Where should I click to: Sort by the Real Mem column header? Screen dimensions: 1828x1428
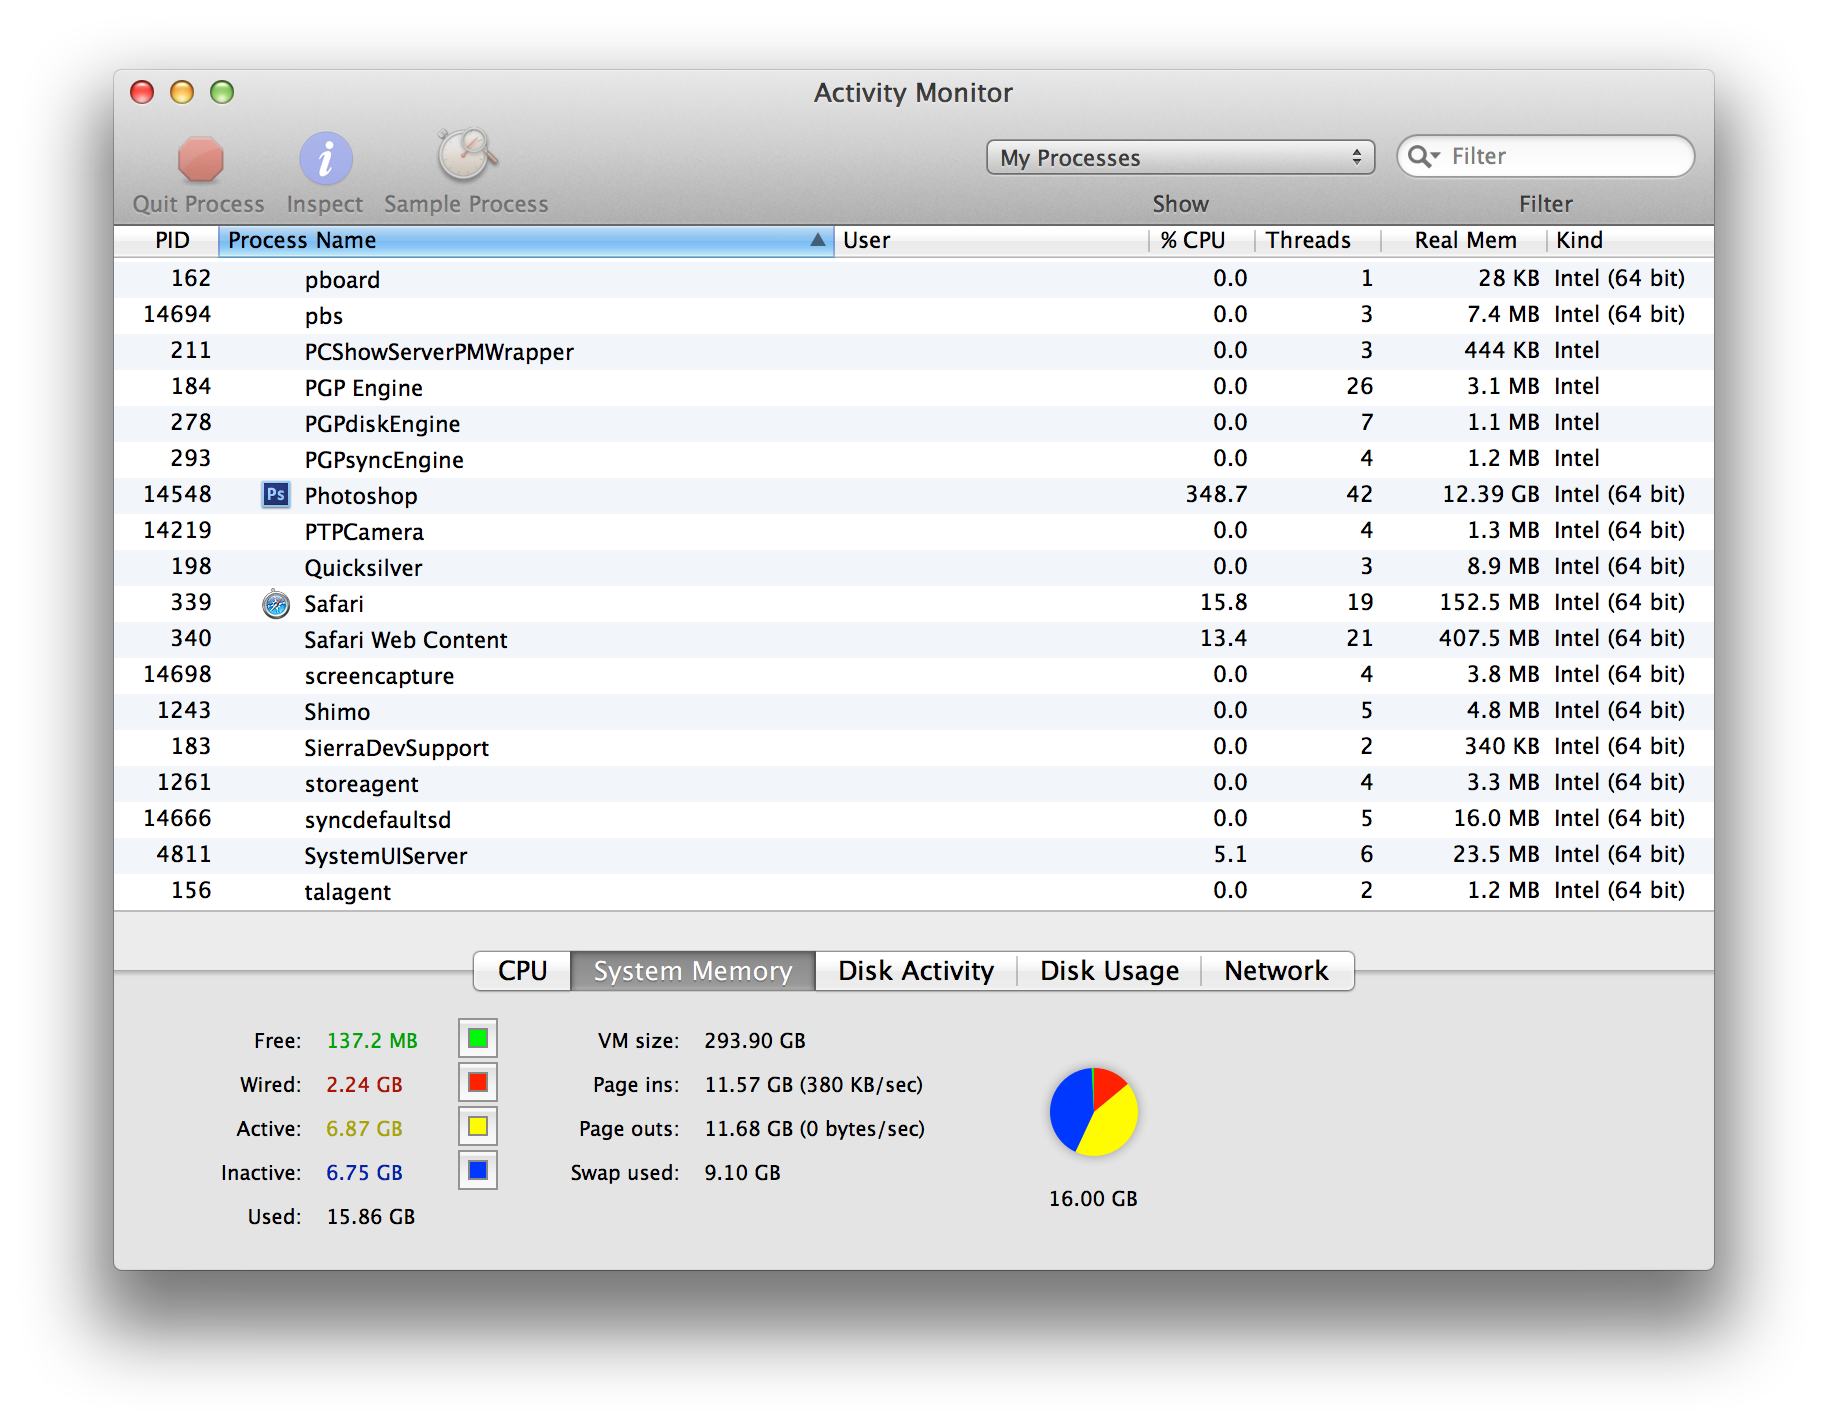[x=1464, y=240]
